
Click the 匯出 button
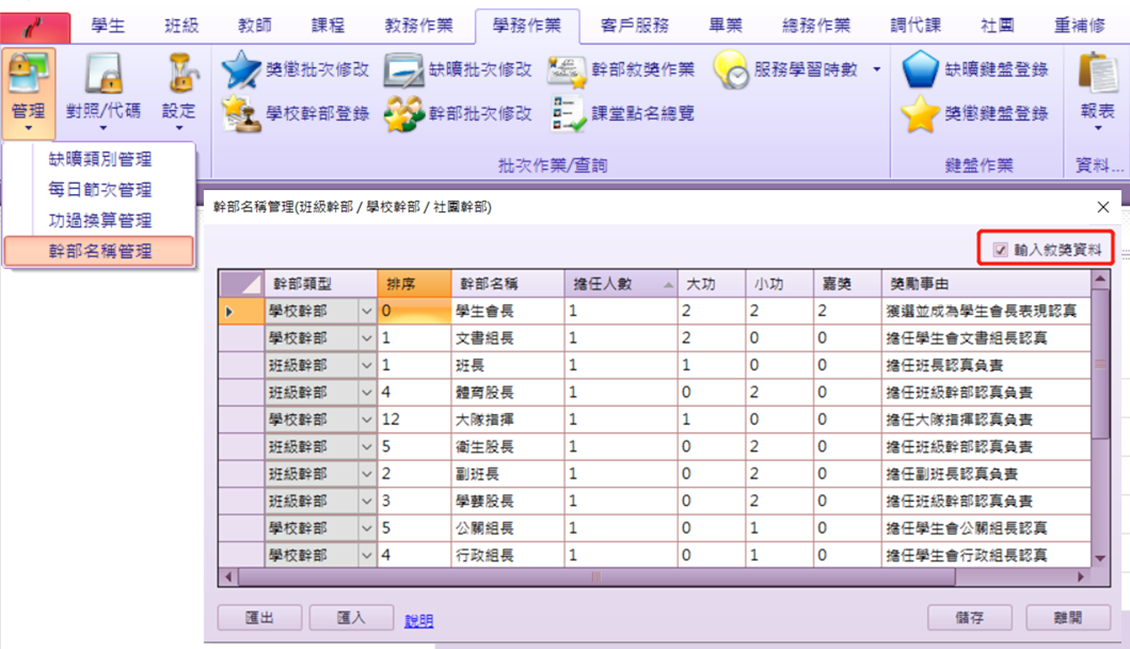tap(259, 618)
